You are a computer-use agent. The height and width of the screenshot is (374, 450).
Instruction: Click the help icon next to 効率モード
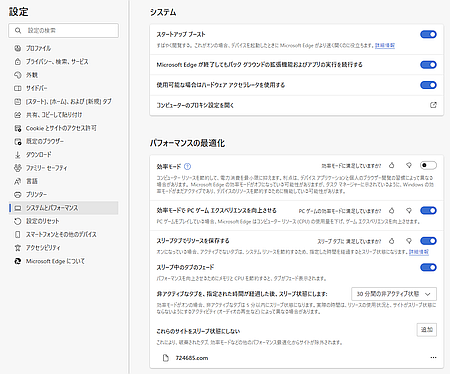188,166
